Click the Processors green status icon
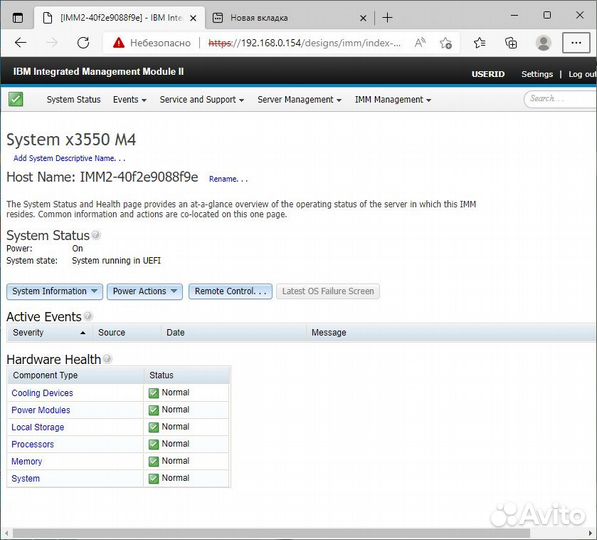597x540 pixels. pos(154,444)
